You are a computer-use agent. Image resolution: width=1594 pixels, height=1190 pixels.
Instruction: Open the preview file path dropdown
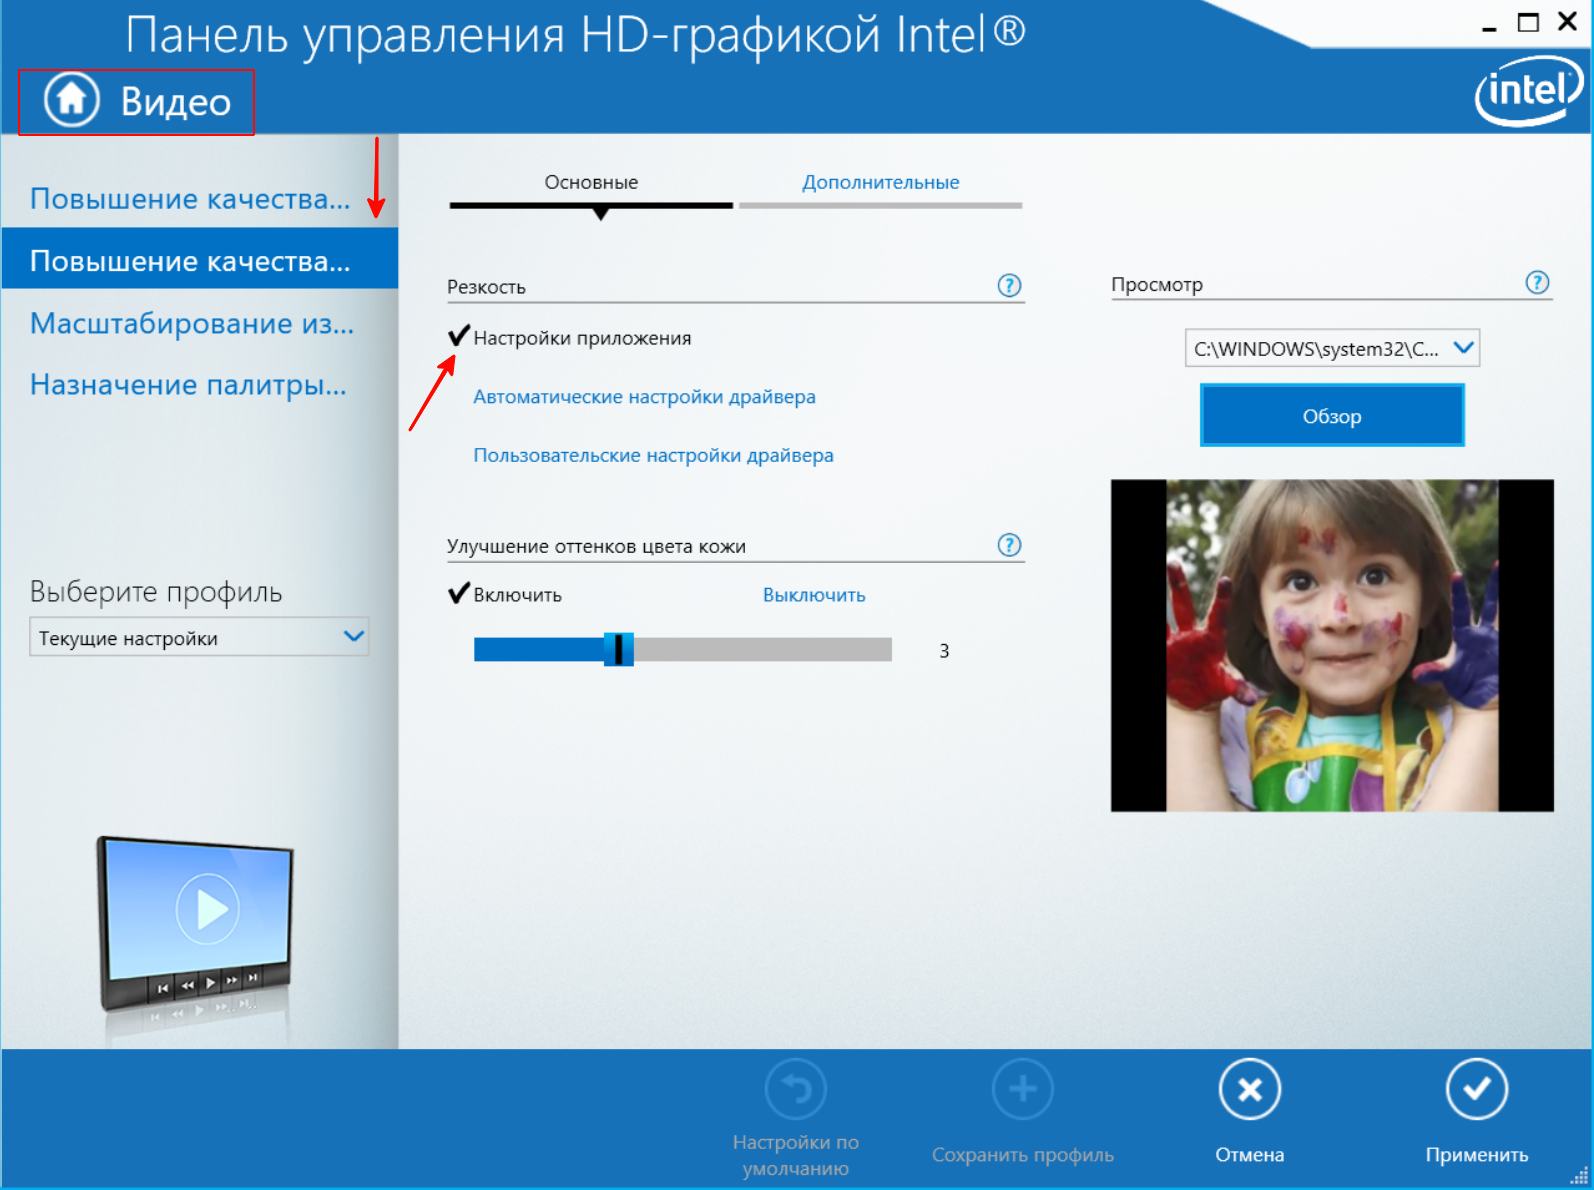point(1332,348)
